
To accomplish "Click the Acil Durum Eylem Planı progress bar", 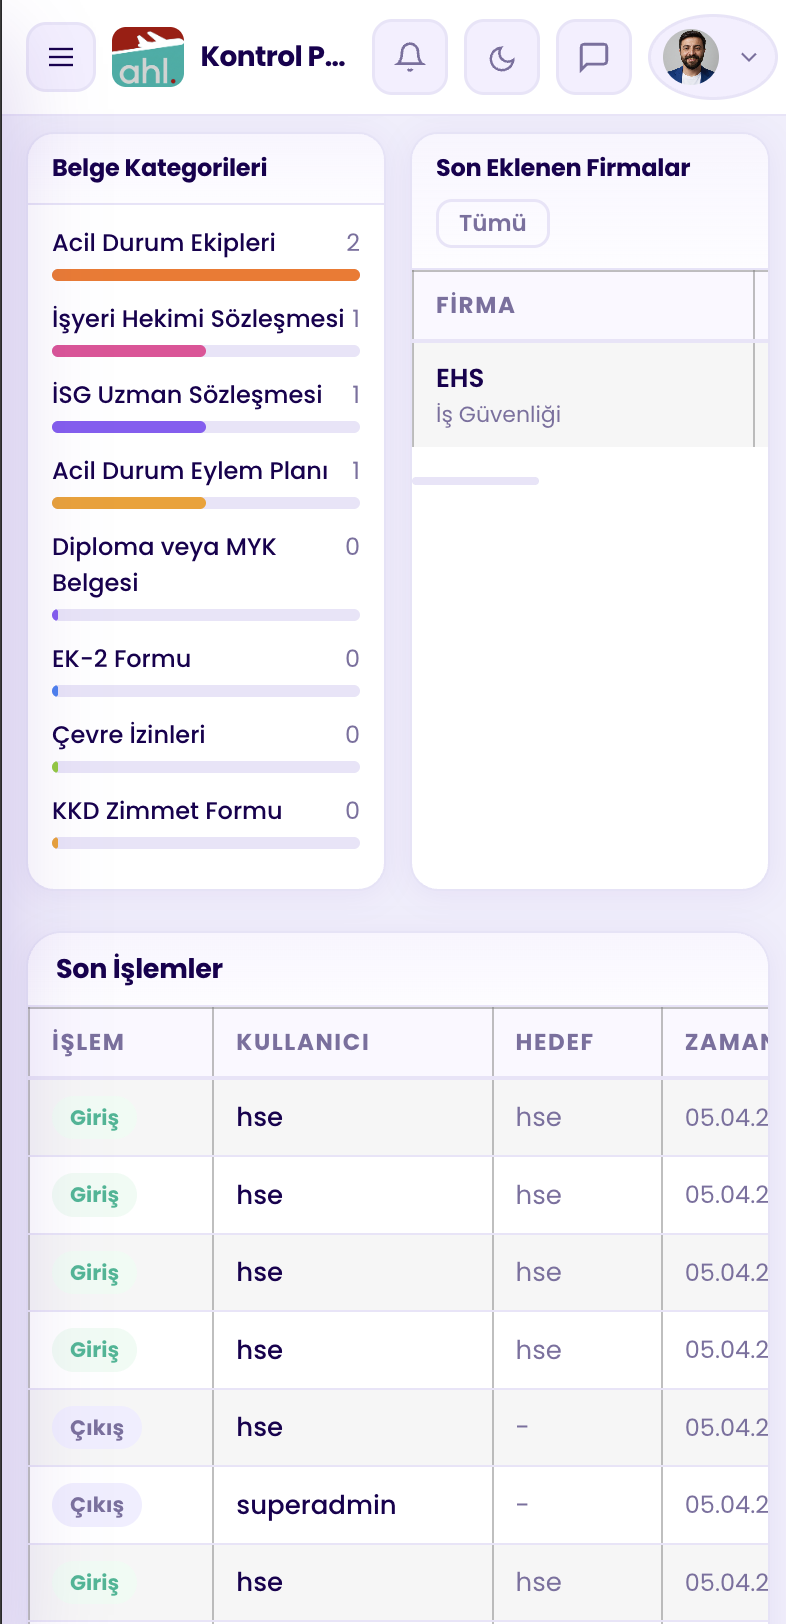I will (x=205, y=503).
